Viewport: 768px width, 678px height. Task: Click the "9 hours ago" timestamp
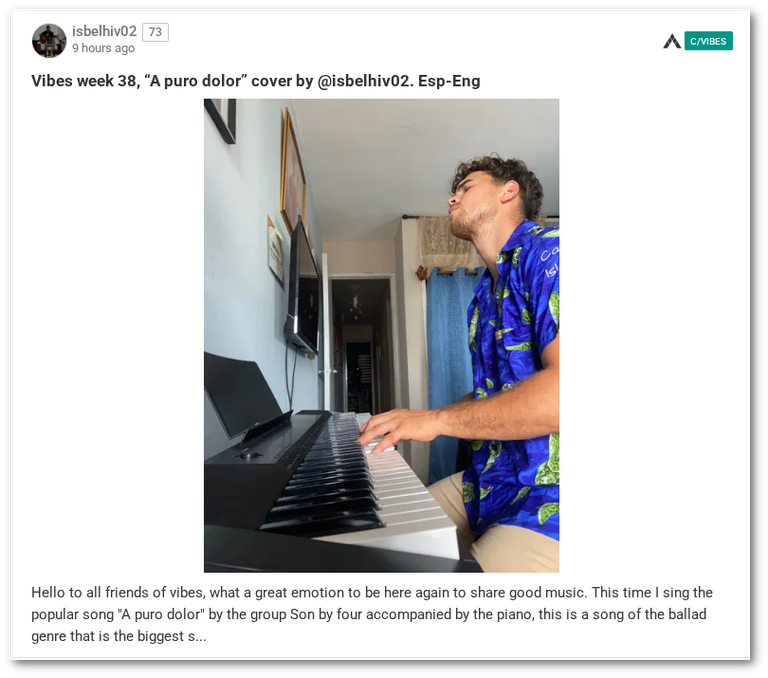click(103, 48)
